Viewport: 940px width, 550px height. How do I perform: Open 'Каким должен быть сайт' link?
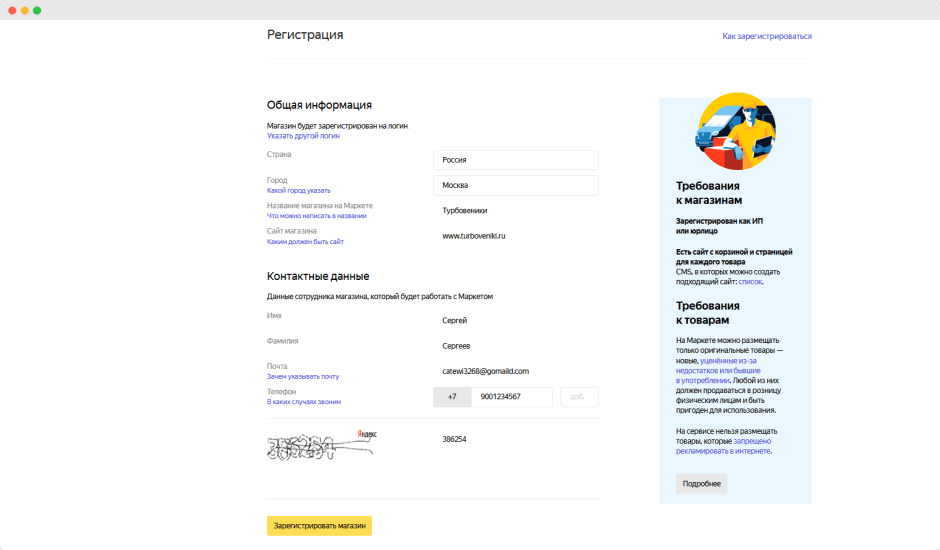click(x=305, y=242)
